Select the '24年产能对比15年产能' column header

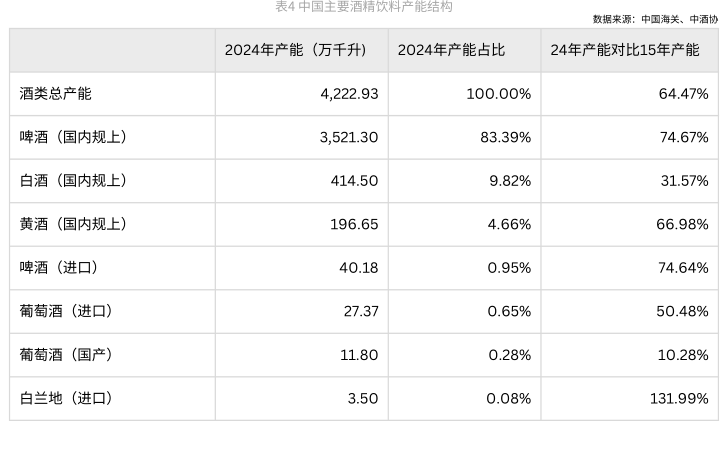click(x=624, y=50)
